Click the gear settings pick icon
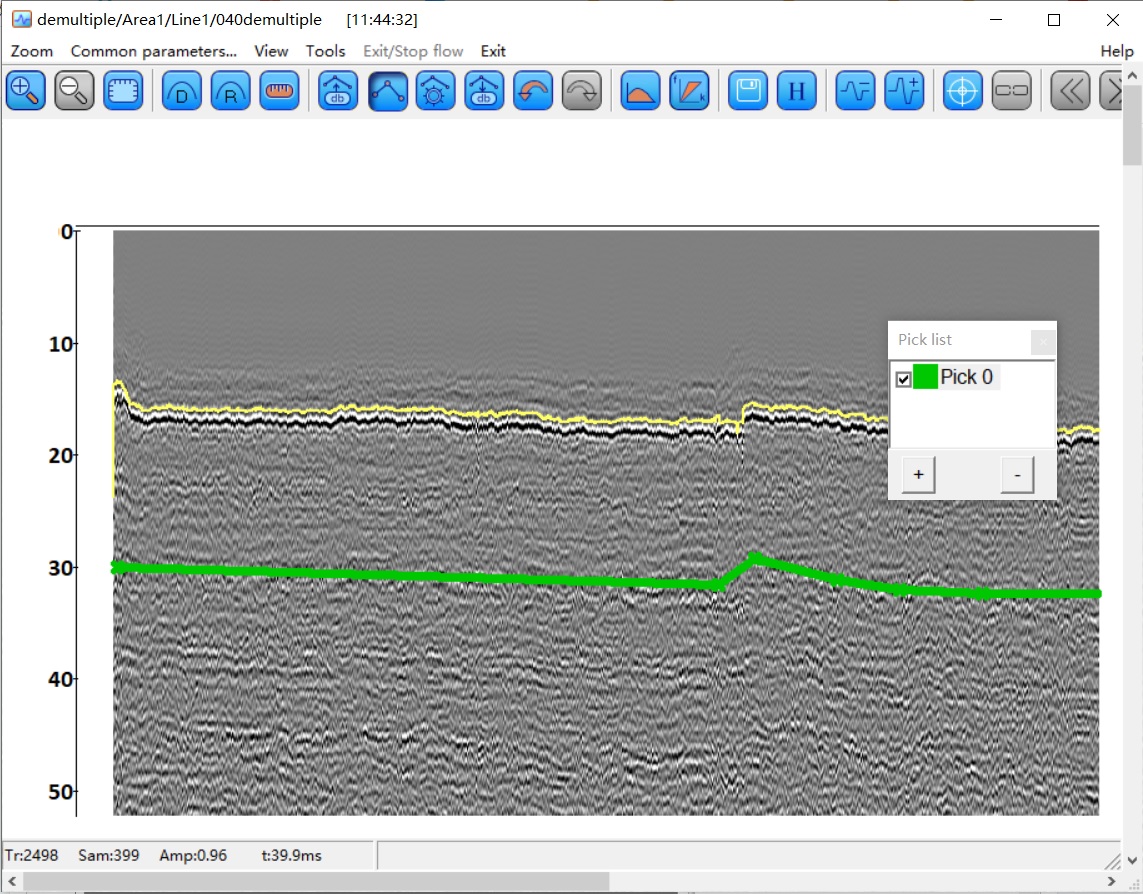Viewport: 1143px width, 894px height. tap(435, 91)
